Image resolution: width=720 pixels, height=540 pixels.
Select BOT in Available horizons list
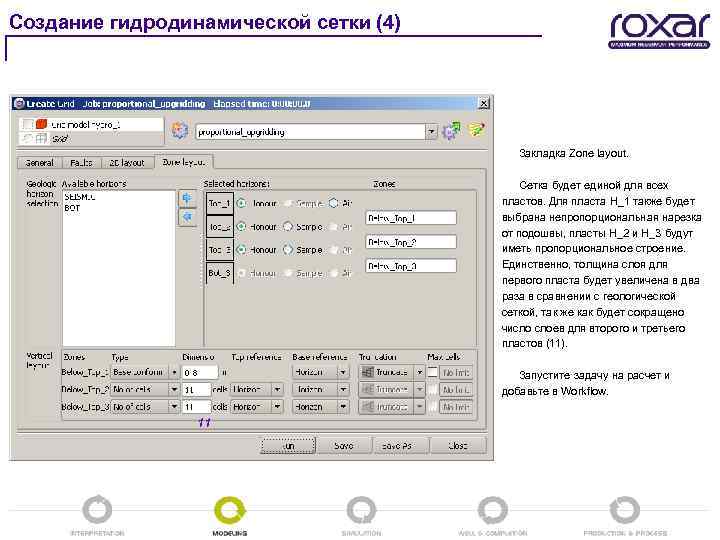(x=72, y=208)
